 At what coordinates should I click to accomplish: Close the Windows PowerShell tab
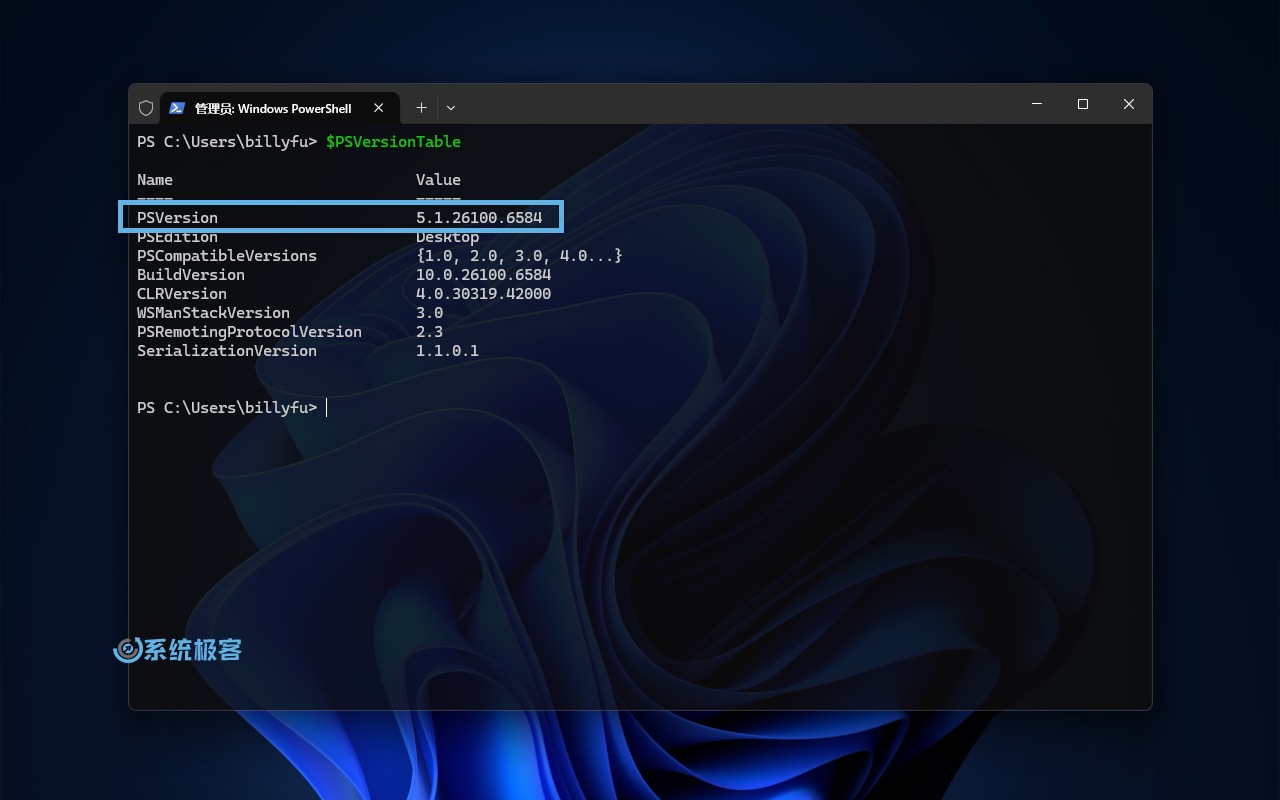pos(379,108)
